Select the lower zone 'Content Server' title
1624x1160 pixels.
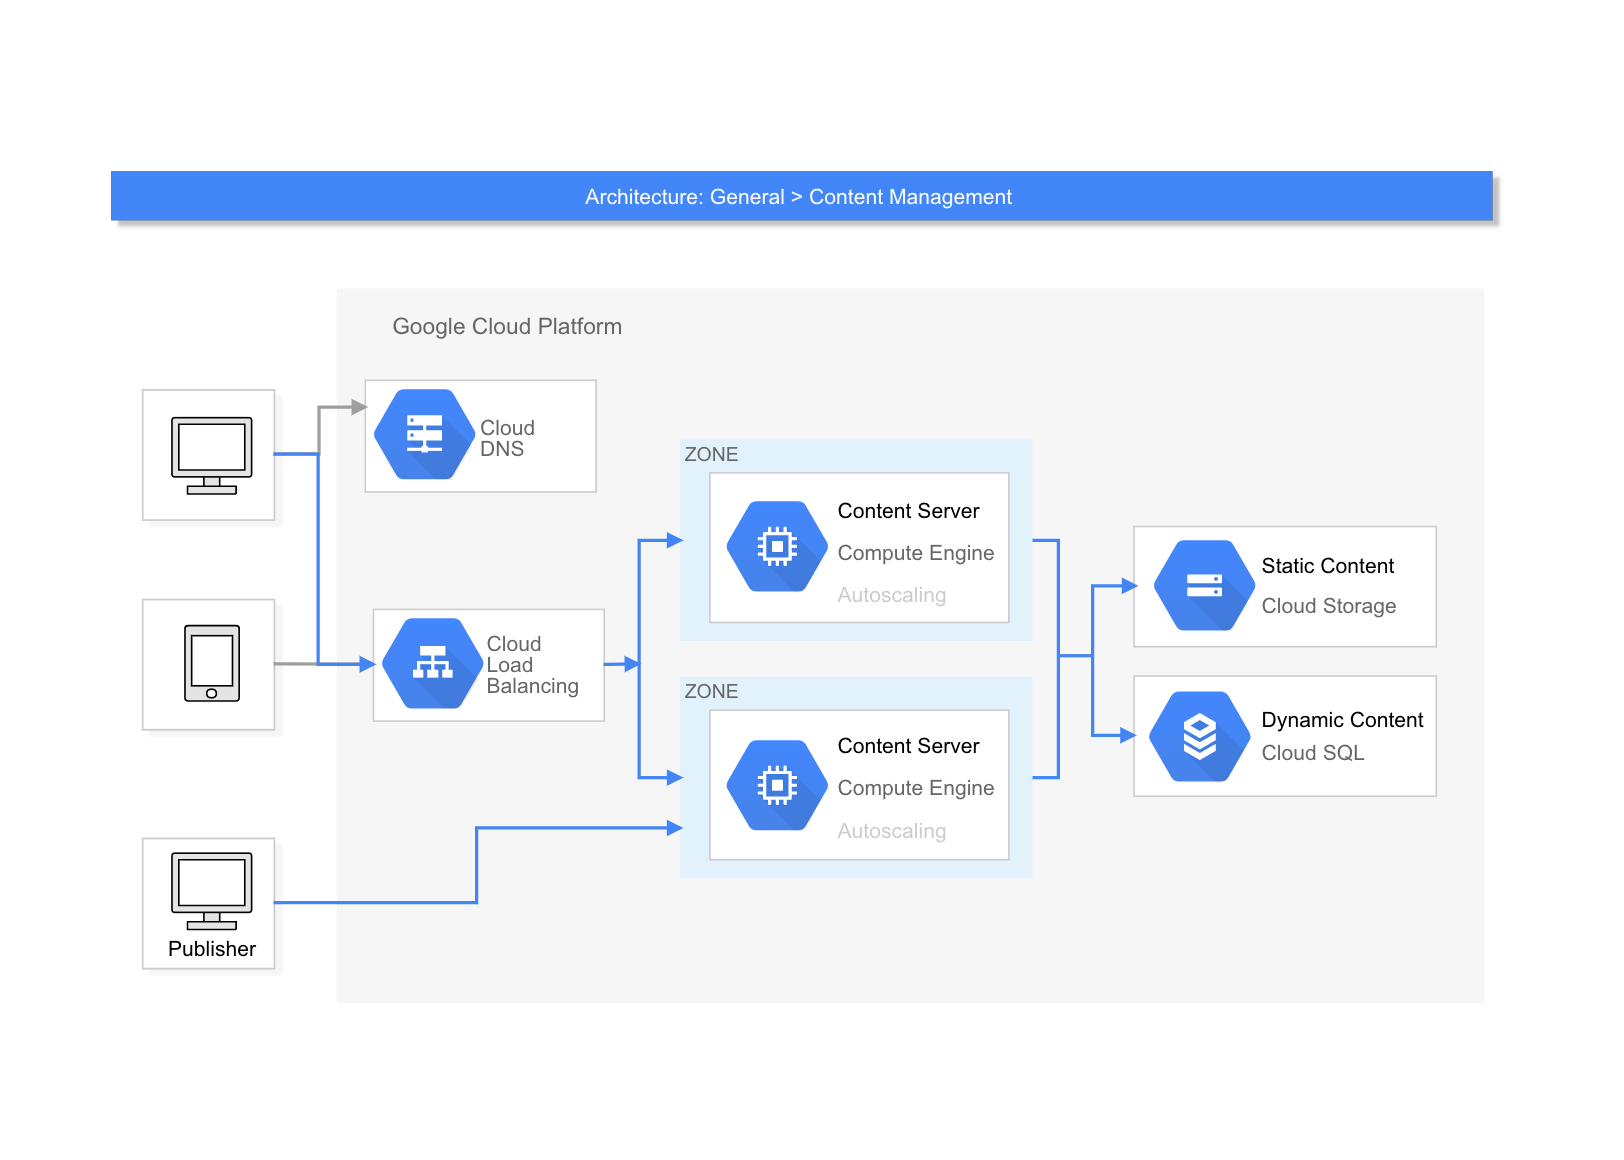pos(908,746)
